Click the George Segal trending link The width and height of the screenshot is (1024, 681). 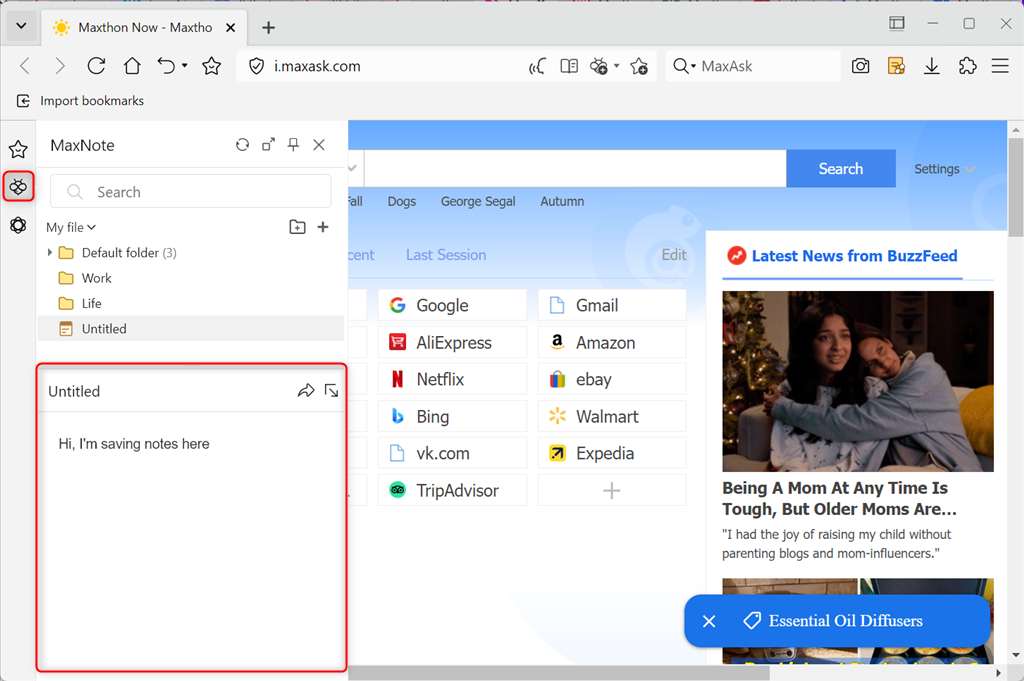(478, 202)
